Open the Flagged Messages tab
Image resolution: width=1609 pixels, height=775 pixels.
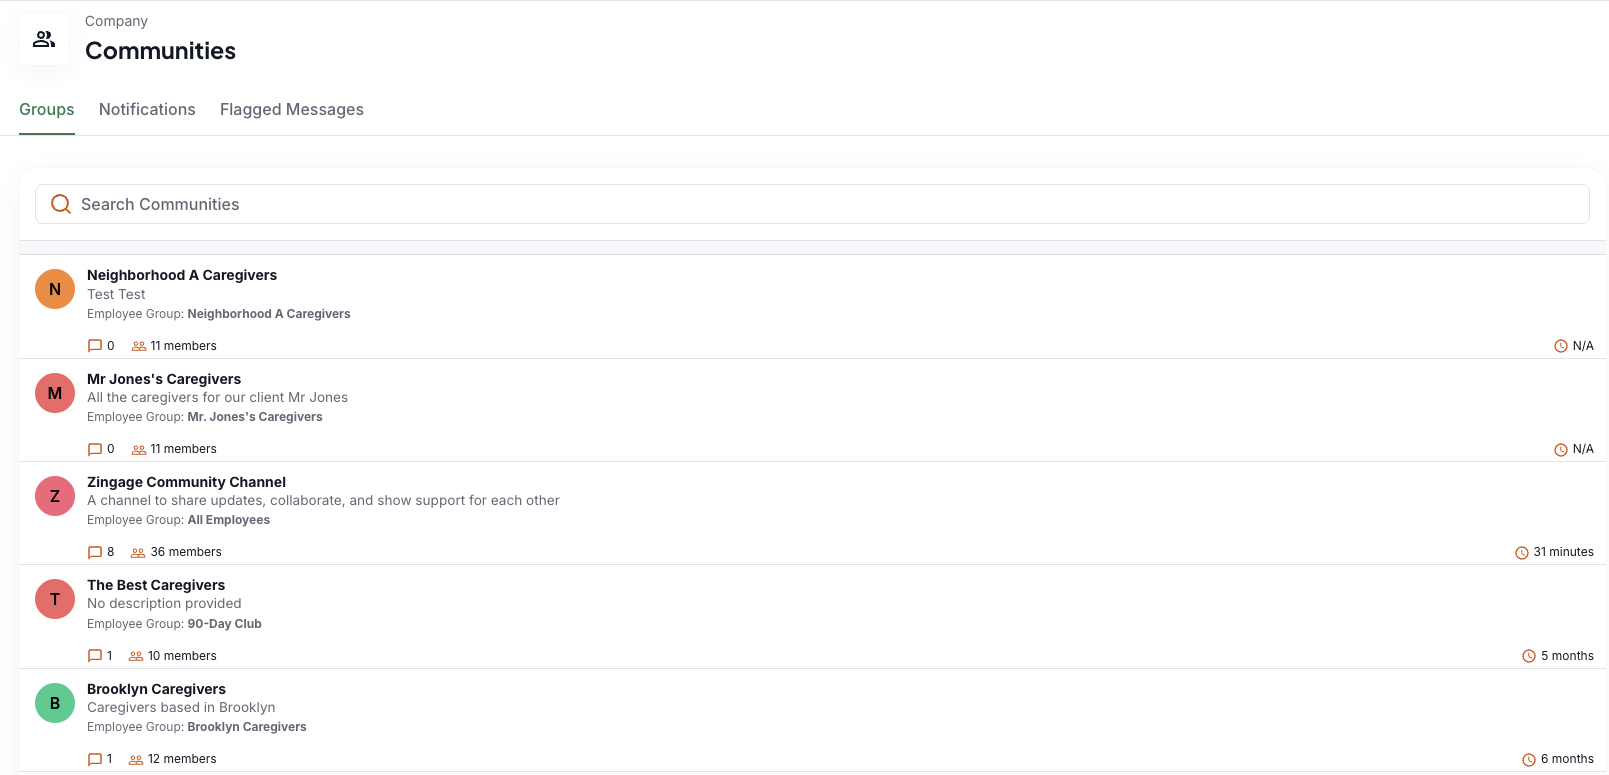click(292, 109)
